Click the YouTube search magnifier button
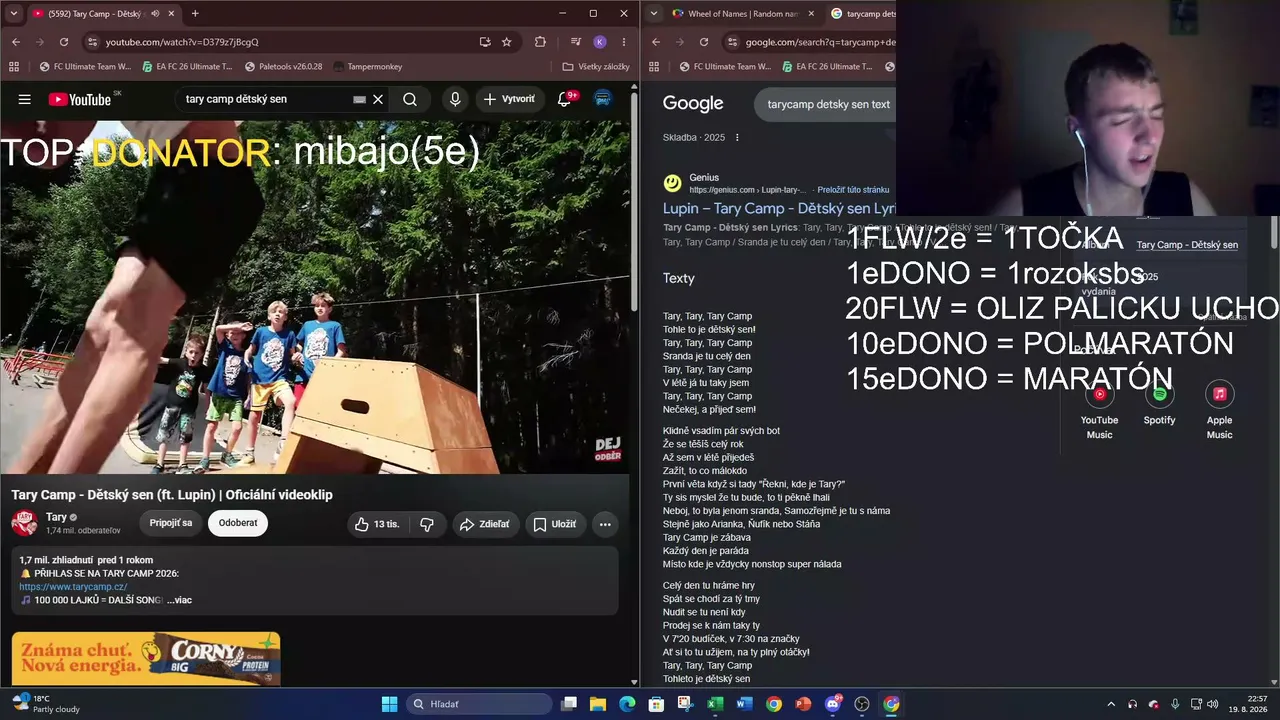The width and height of the screenshot is (1280, 720). 410,99
